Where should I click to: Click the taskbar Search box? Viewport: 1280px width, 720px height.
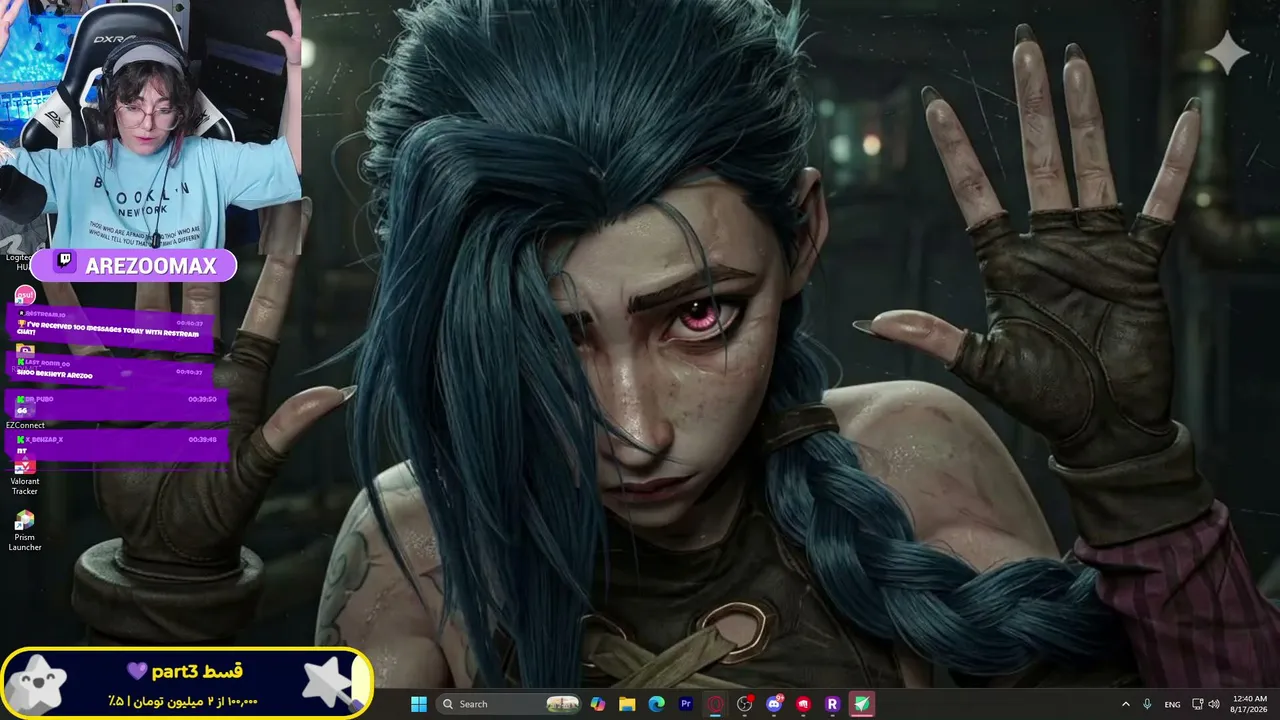(510, 704)
